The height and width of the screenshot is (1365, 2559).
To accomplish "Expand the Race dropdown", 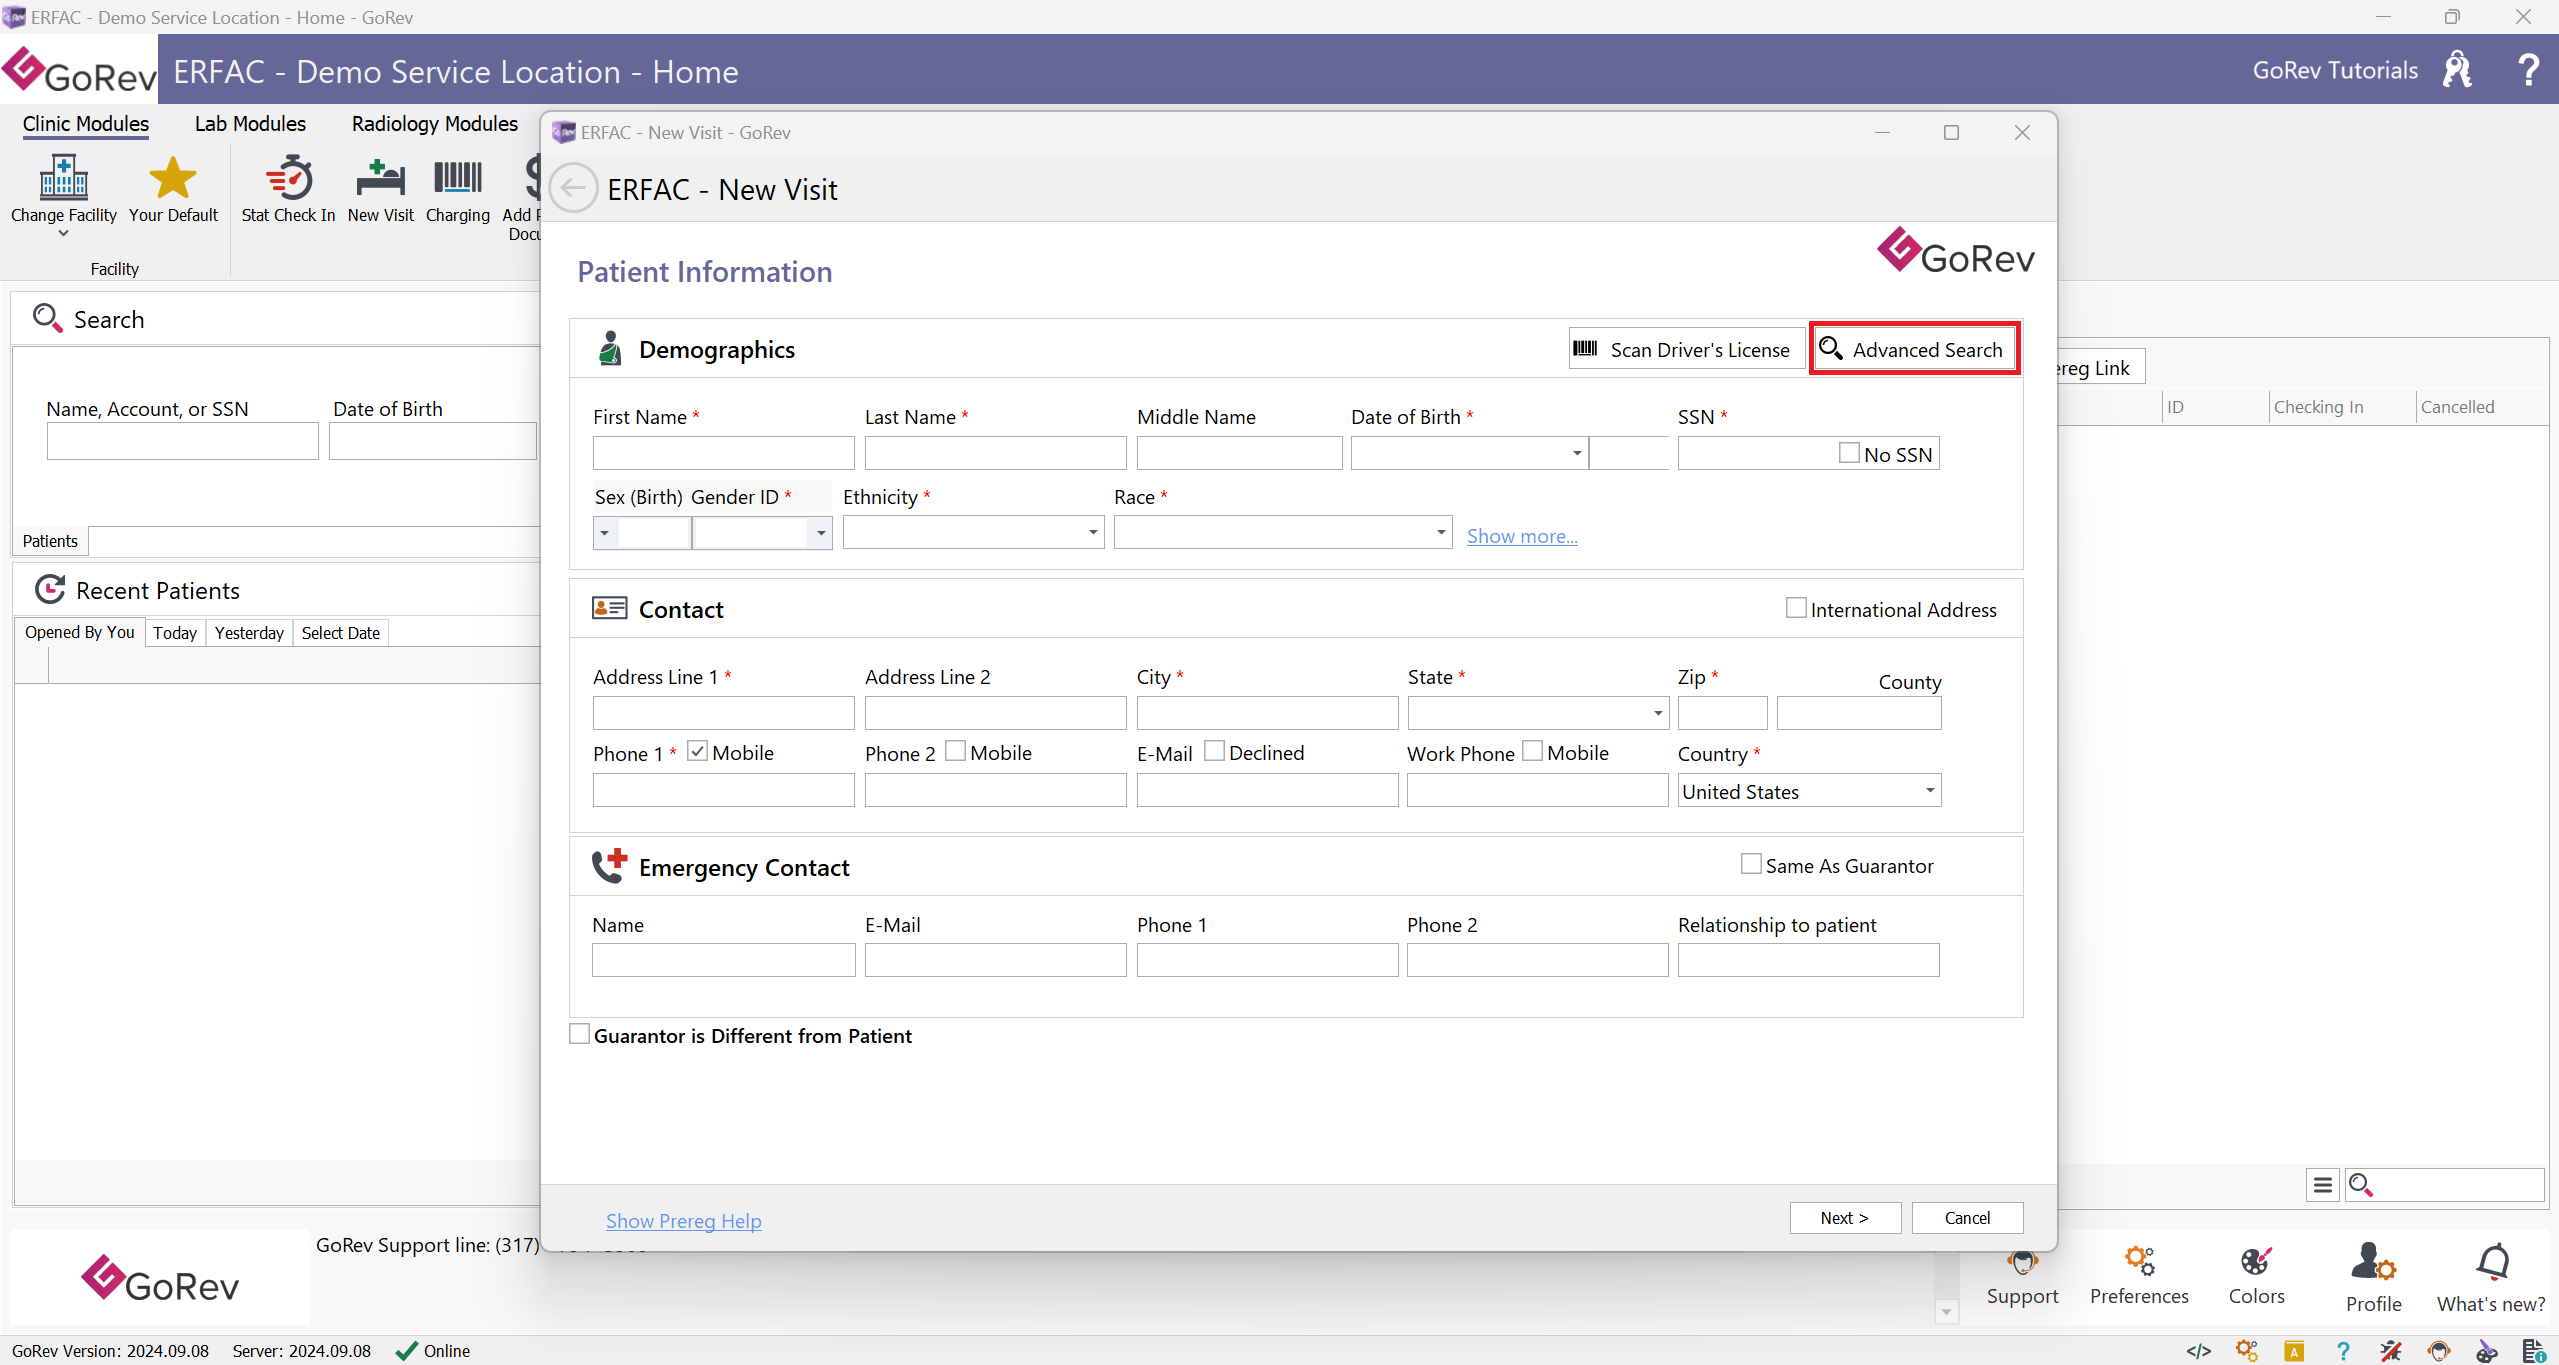I will point(1441,533).
